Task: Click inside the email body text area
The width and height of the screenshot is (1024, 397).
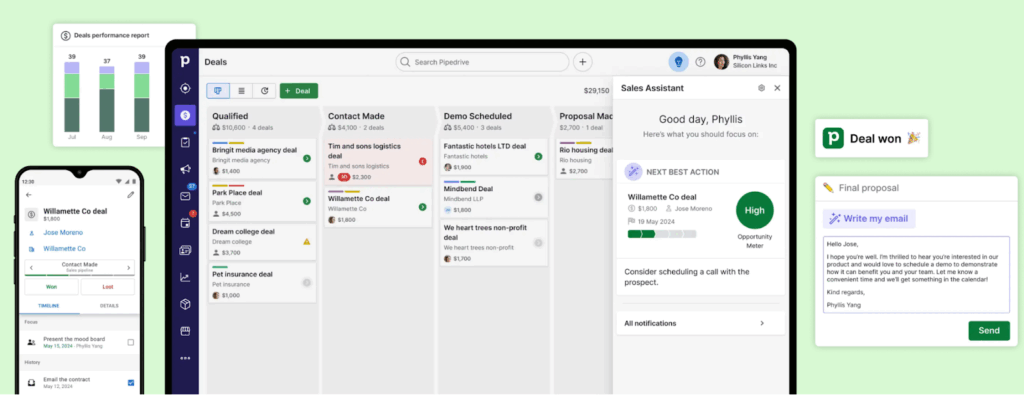Action: coord(916,275)
